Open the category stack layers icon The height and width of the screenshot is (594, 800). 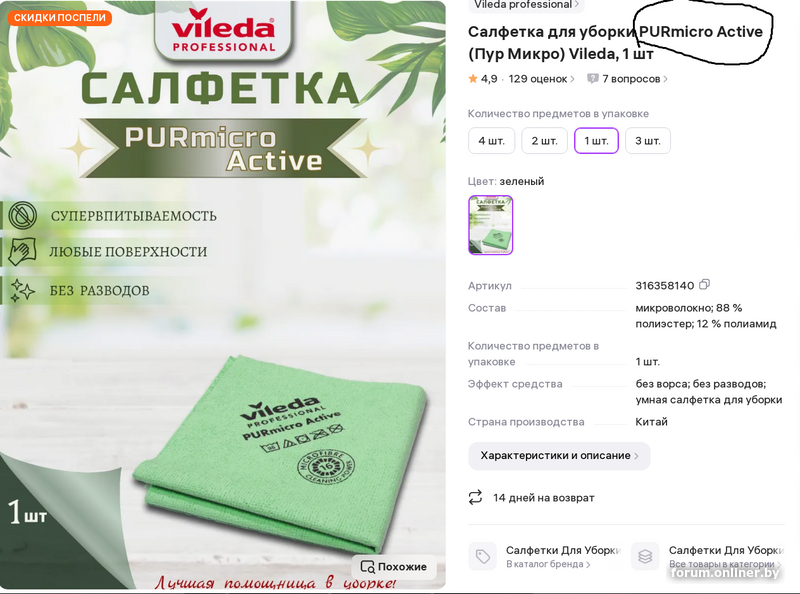(x=645, y=556)
